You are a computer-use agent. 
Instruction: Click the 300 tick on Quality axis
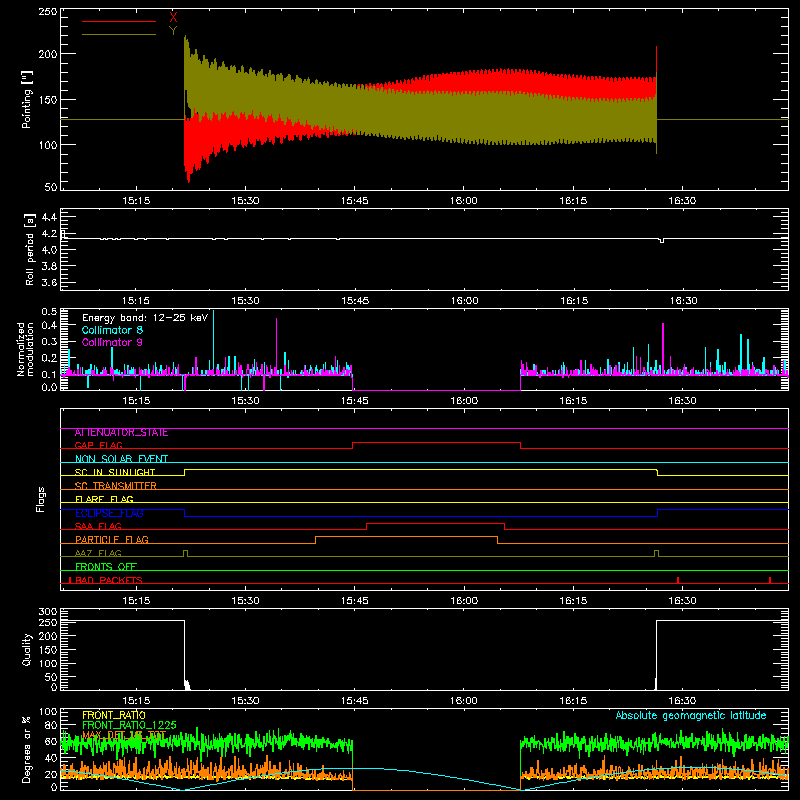pos(48,612)
